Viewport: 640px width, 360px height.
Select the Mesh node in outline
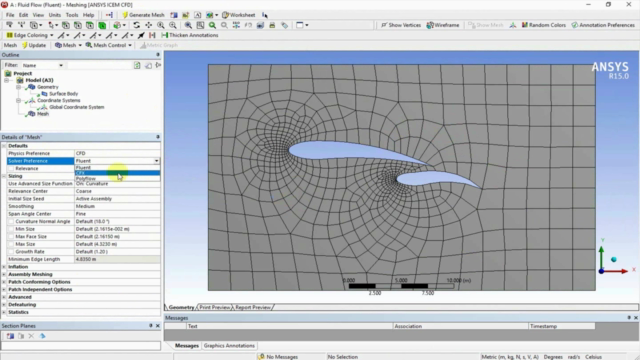point(43,114)
